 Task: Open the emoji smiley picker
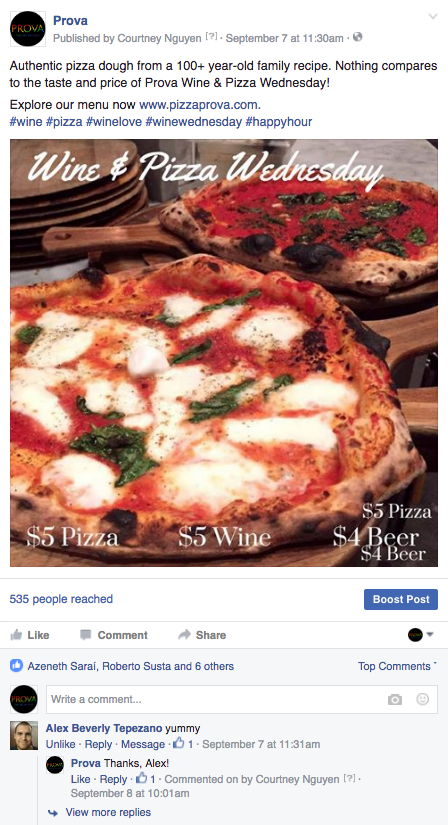[x=422, y=699]
